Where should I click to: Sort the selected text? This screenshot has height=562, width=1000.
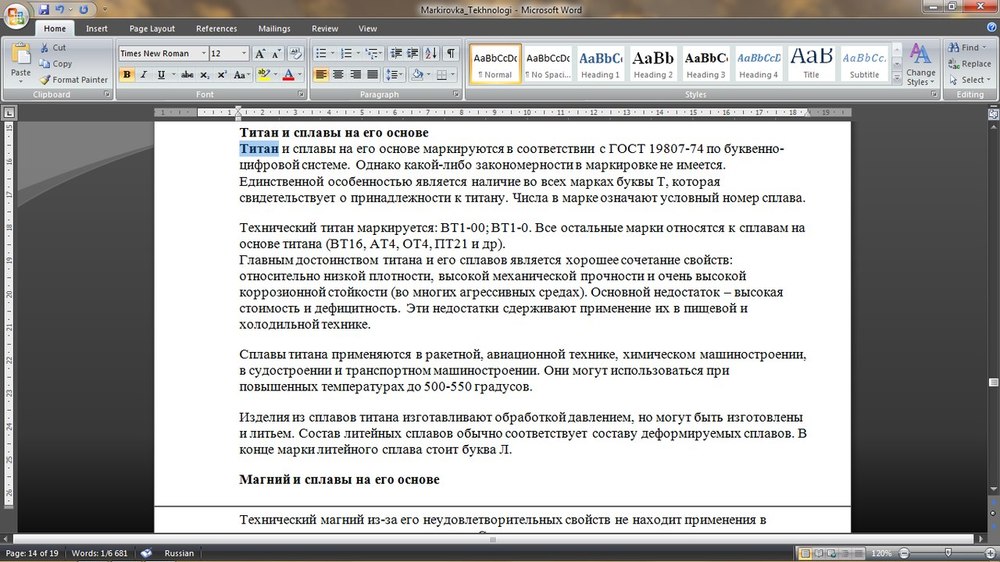pyautogui.click(x=431, y=54)
